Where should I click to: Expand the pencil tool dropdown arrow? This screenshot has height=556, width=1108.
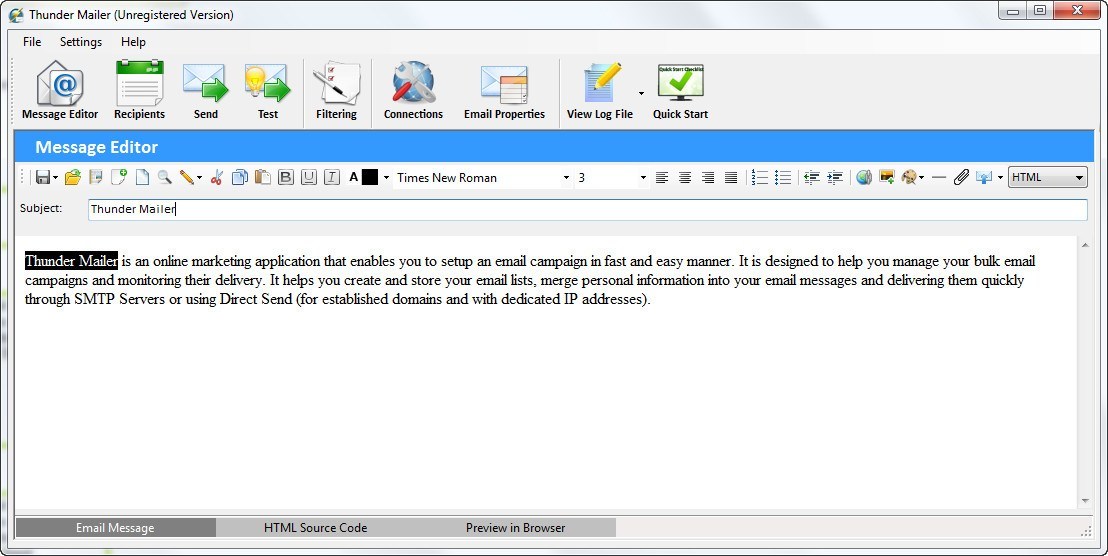click(199, 178)
